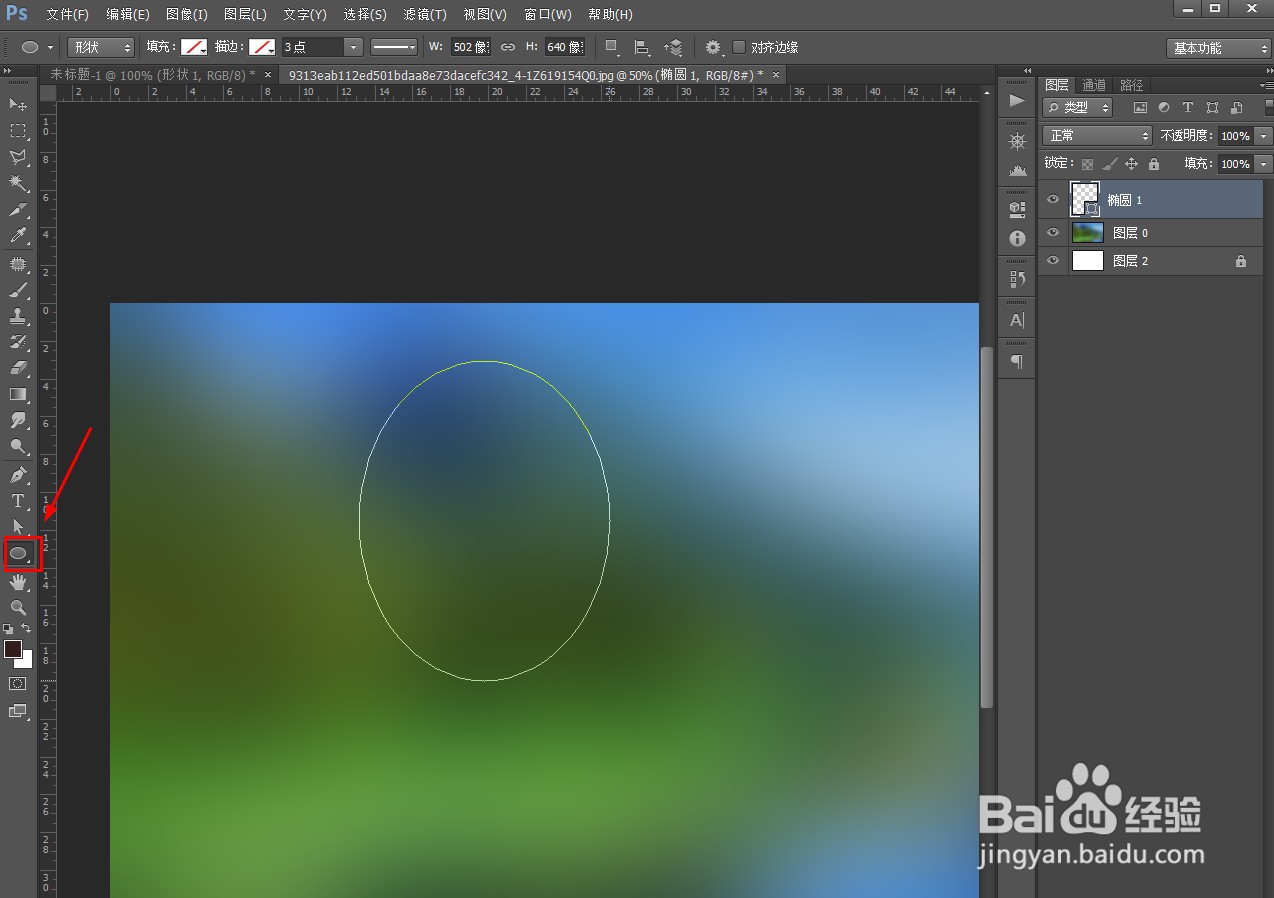1274x898 pixels.
Task: Open the gear geometry options dropdown
Action: pyautogui.click(x=713, y=47)
